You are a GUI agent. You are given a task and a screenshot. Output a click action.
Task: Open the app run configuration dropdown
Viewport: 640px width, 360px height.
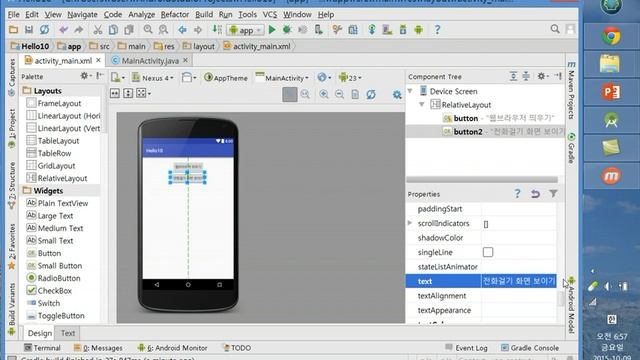tap(245, 30)
